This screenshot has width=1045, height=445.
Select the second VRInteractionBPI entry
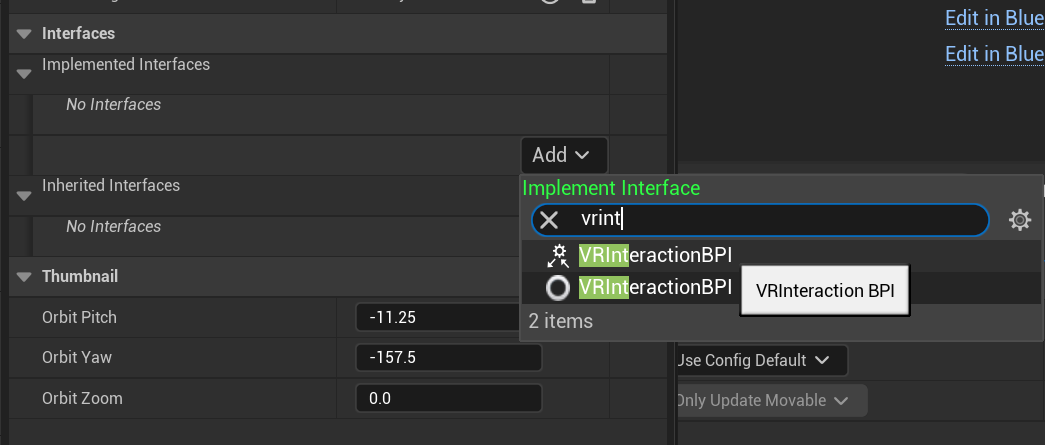[x=655, y=288]
